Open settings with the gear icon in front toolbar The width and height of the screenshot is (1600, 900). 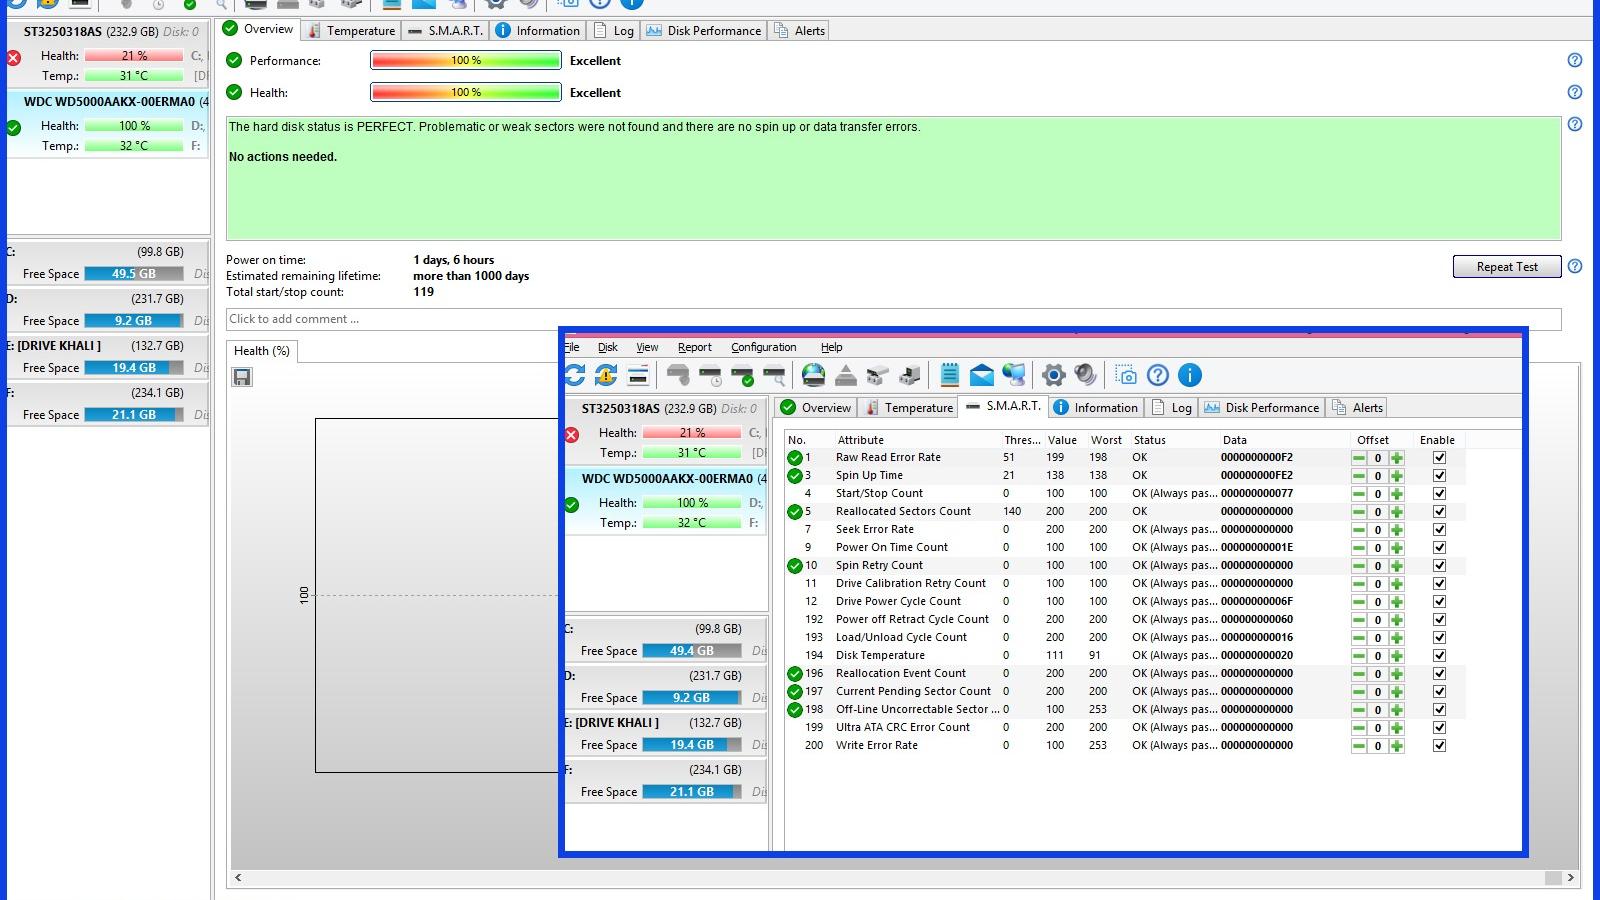(x=1054, y=375)
